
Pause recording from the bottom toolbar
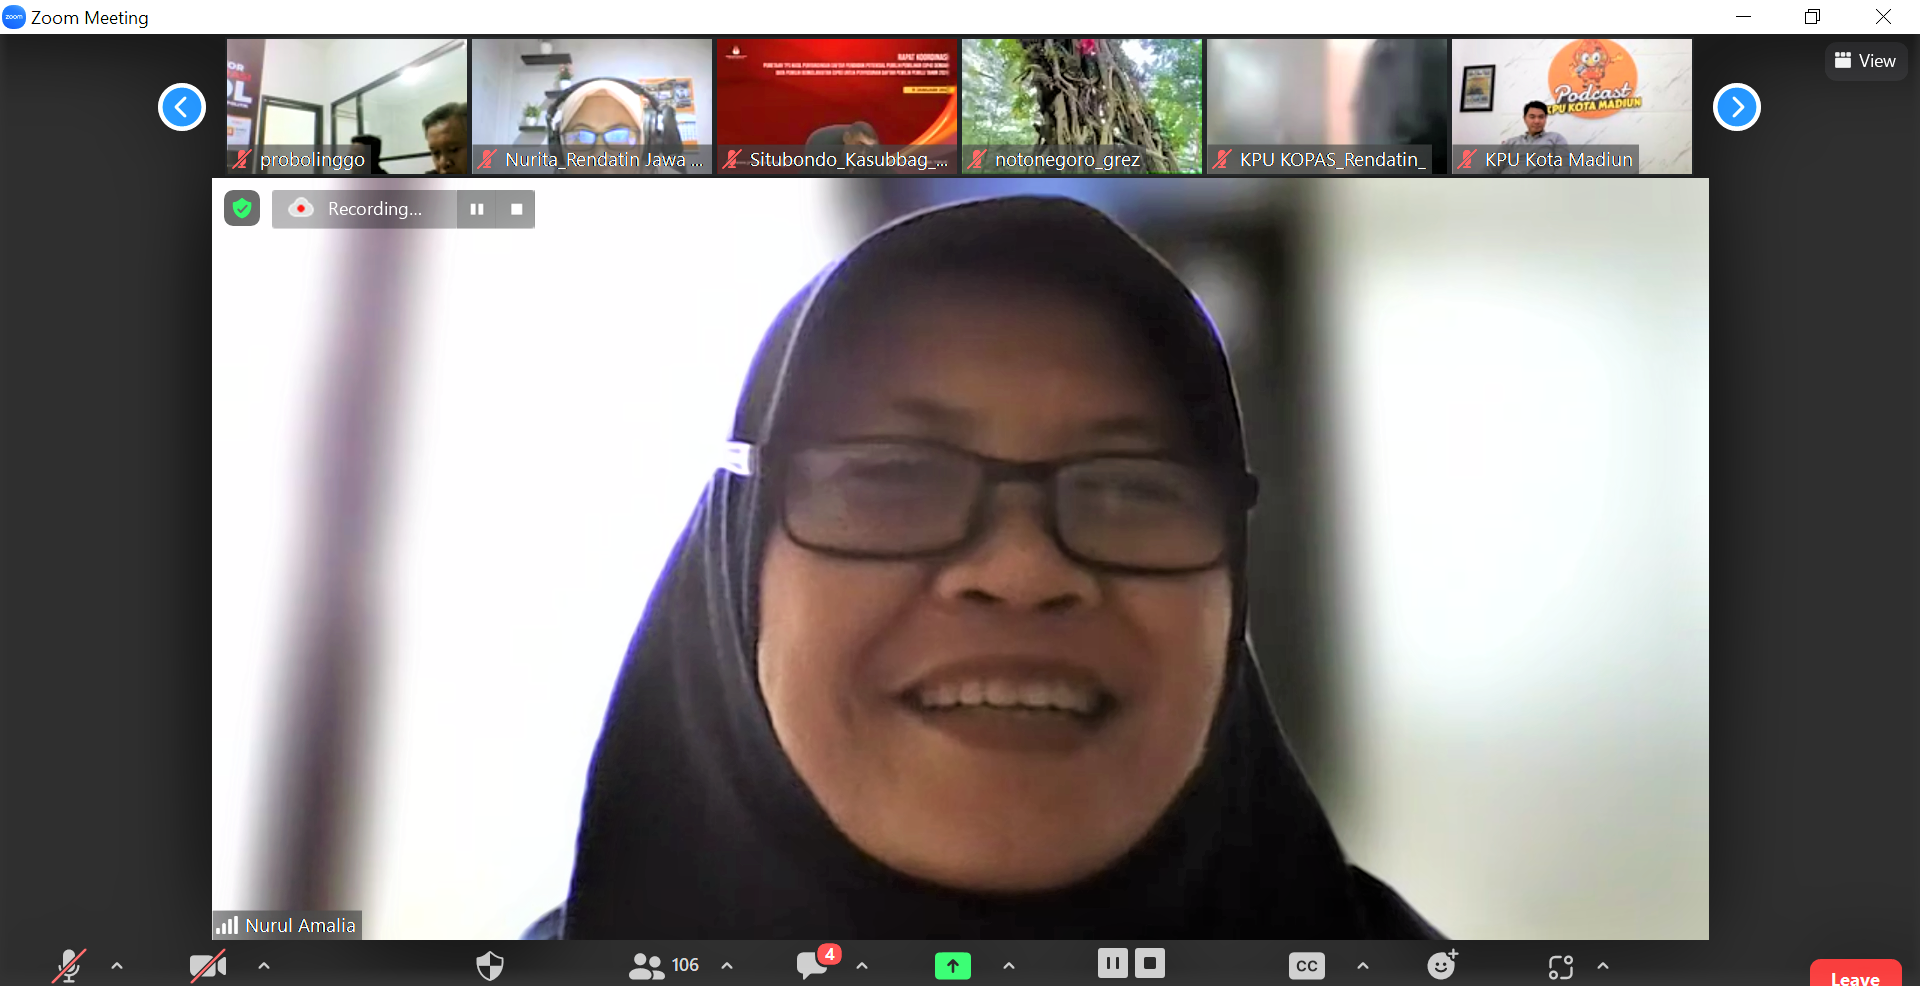tap(1112, 963)
